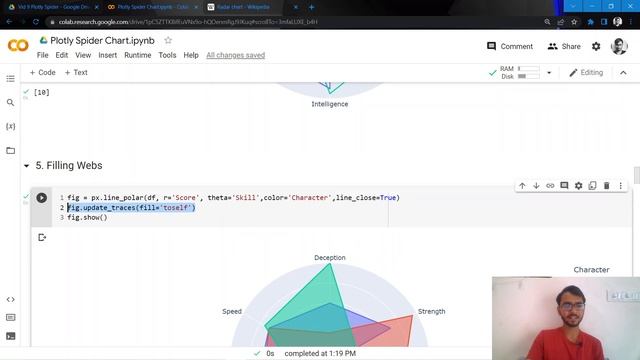The image size is (640, 360).
Task: Click the notebook vertical scrollbar
Action: 636,176
